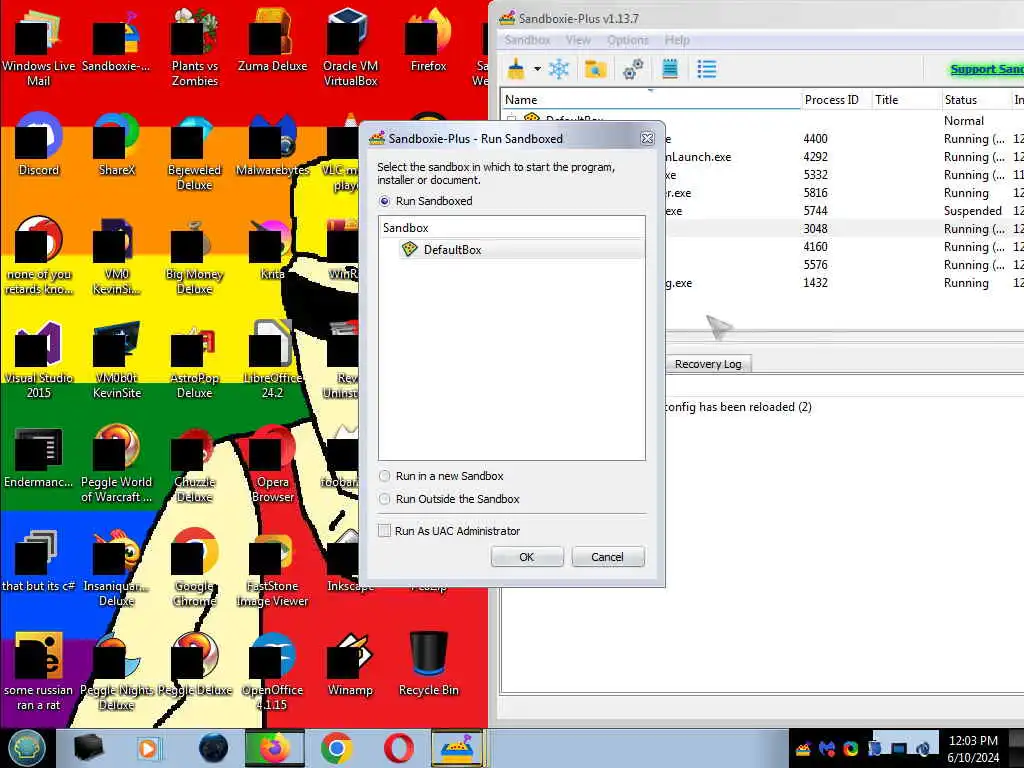
Task: Click the broom cleanup icon in Sandboxie toolbar
Action: pyautogui.click(x=516, y=69)
